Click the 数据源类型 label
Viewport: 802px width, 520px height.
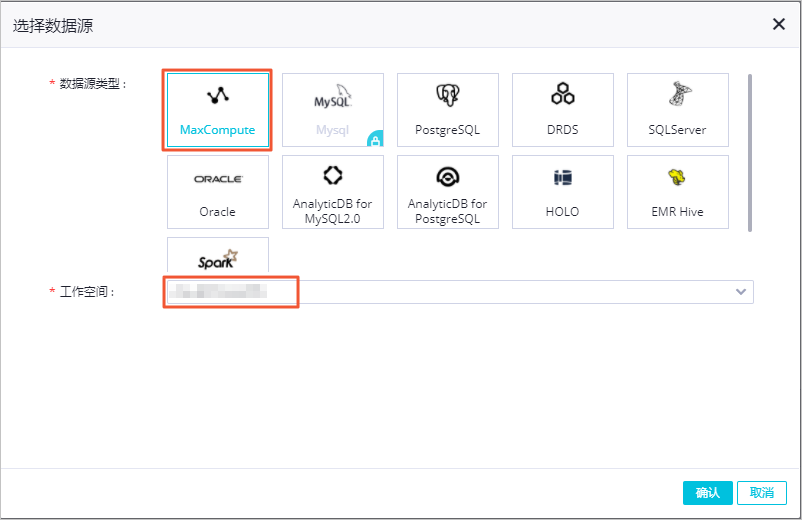[93, 83]
